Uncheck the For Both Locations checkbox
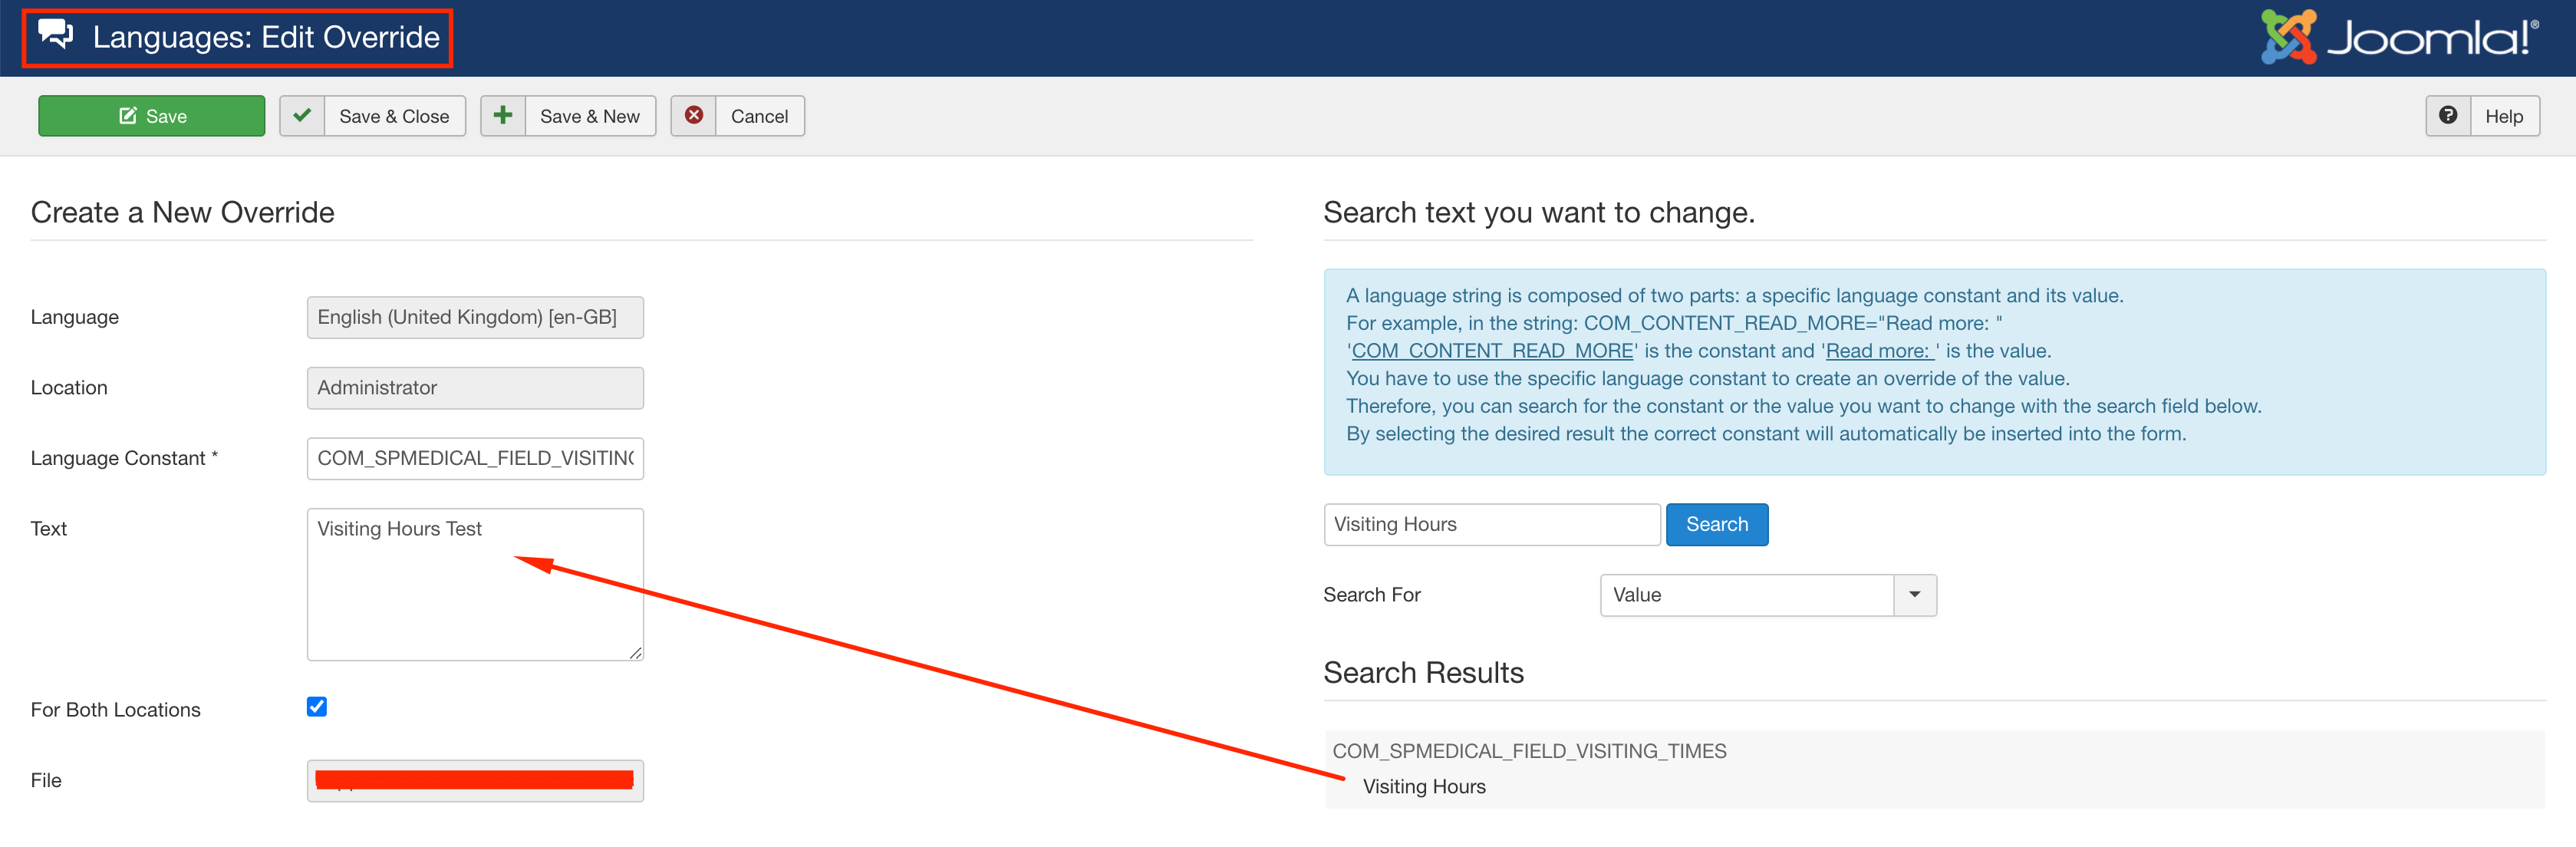2576x847 pixels. click(x=317, y=707)
